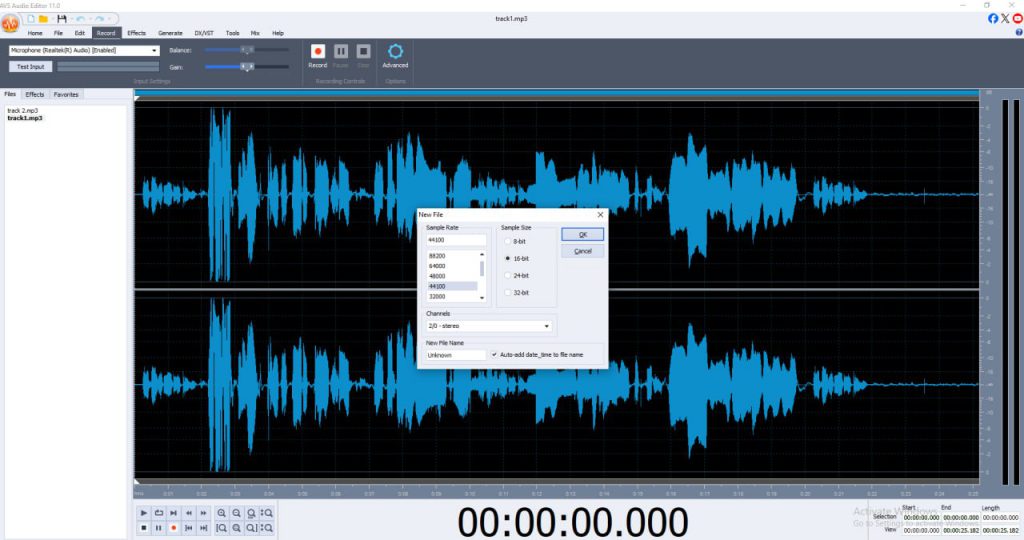Choose the 8-bit sample size radio

[508, 241]
